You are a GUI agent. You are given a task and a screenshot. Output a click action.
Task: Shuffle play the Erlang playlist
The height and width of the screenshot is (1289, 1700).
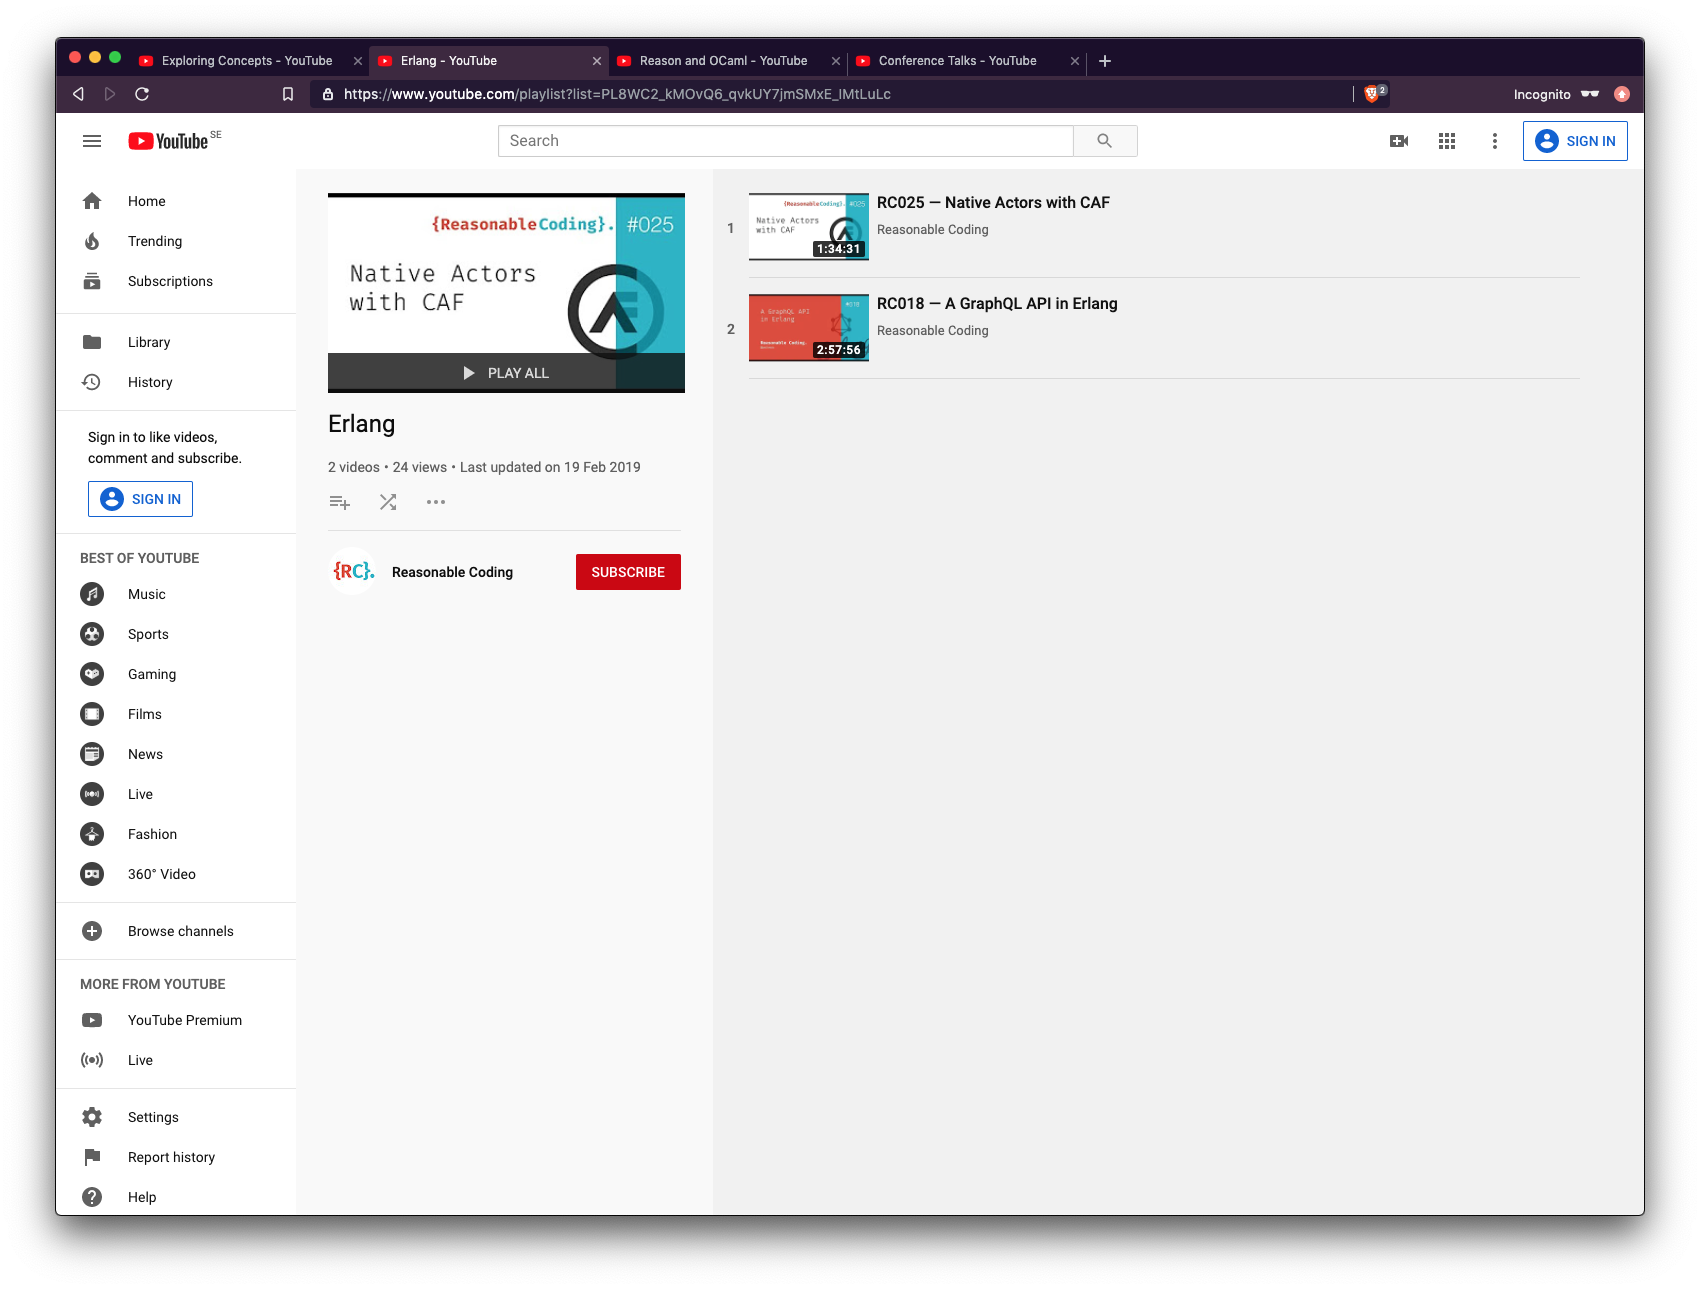pyautogui.click(x=388, y=502)
